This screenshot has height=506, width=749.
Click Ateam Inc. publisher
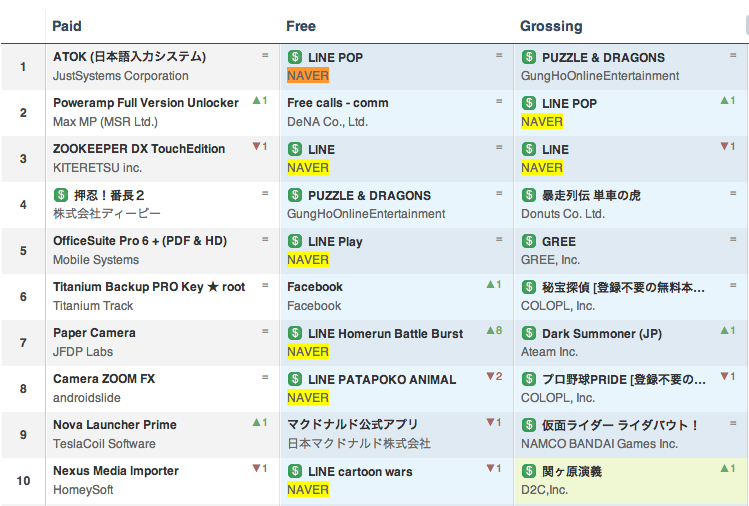tap(549, 352)
